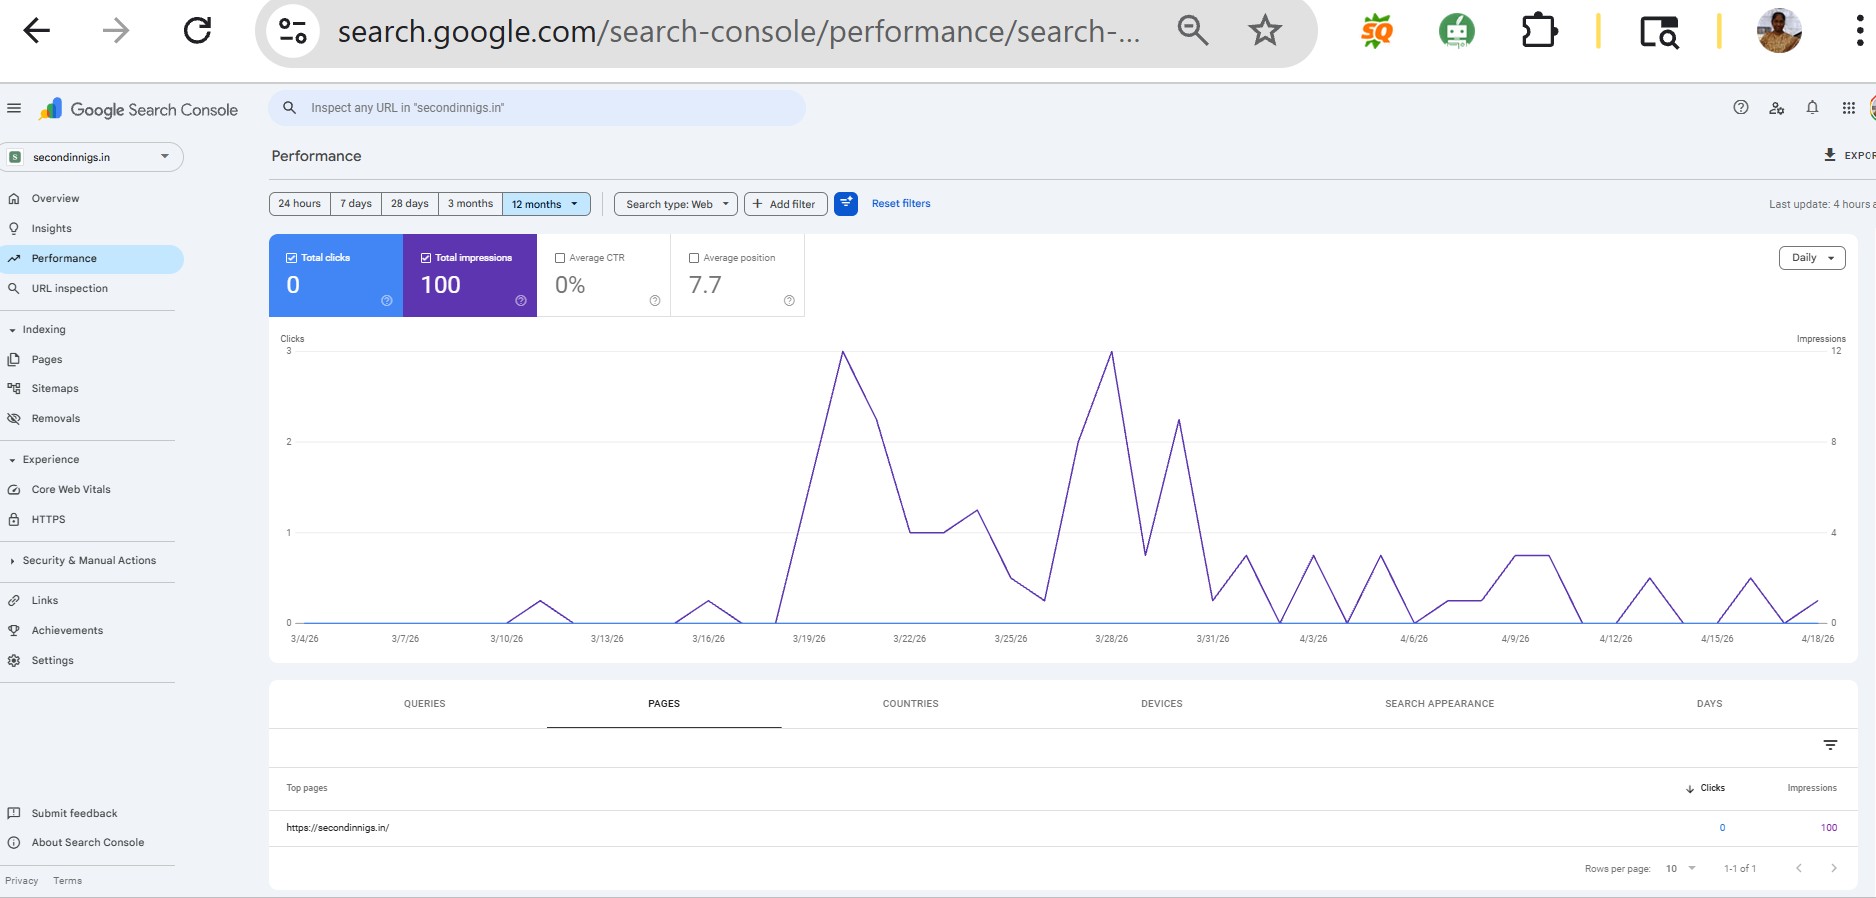The image size is (1876, 898).
Task: Click the Inspect any URL search field
Action: pos(537,108)
